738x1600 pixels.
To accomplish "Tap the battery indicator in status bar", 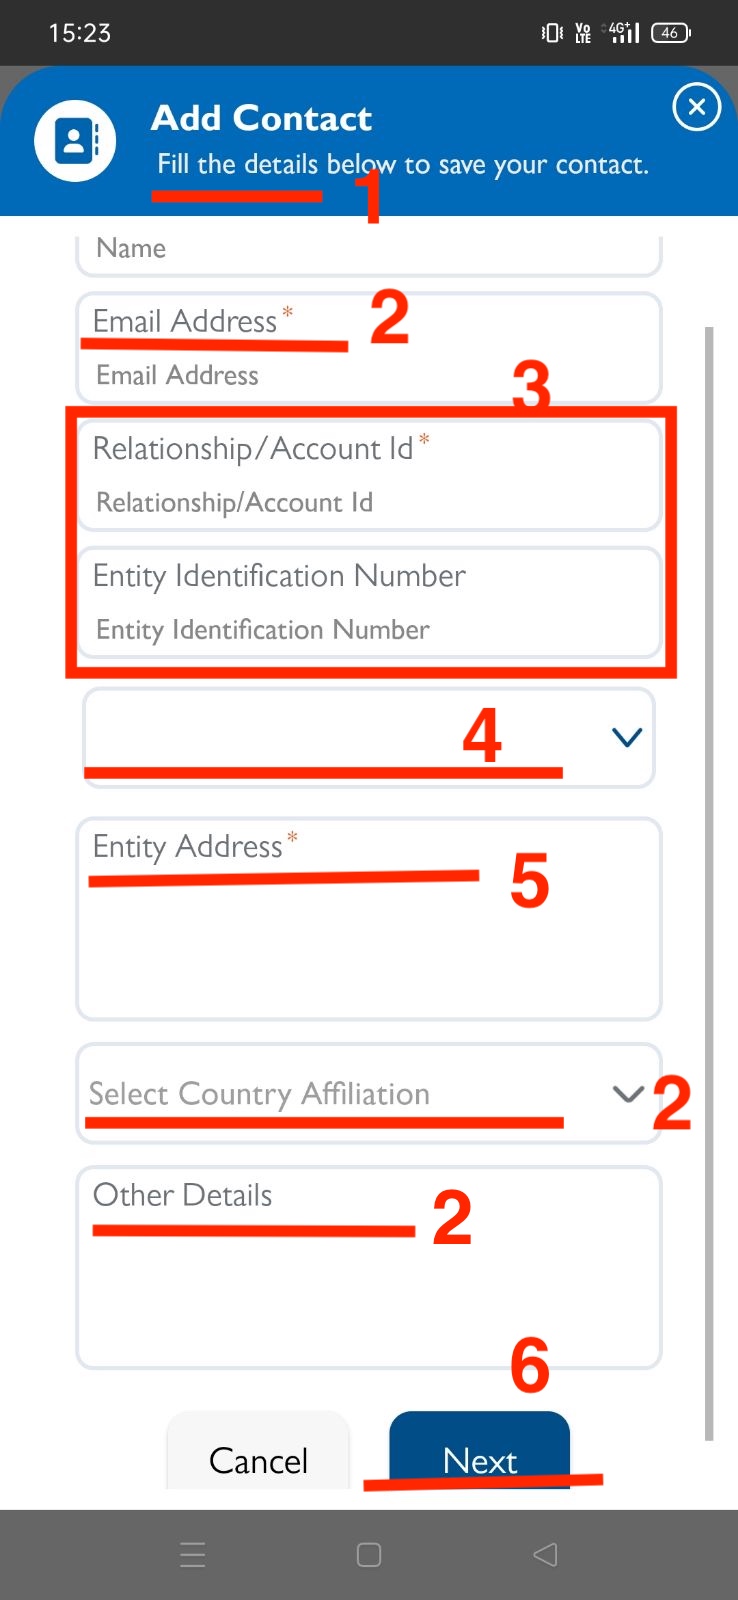I will click(x=670, y=33).
